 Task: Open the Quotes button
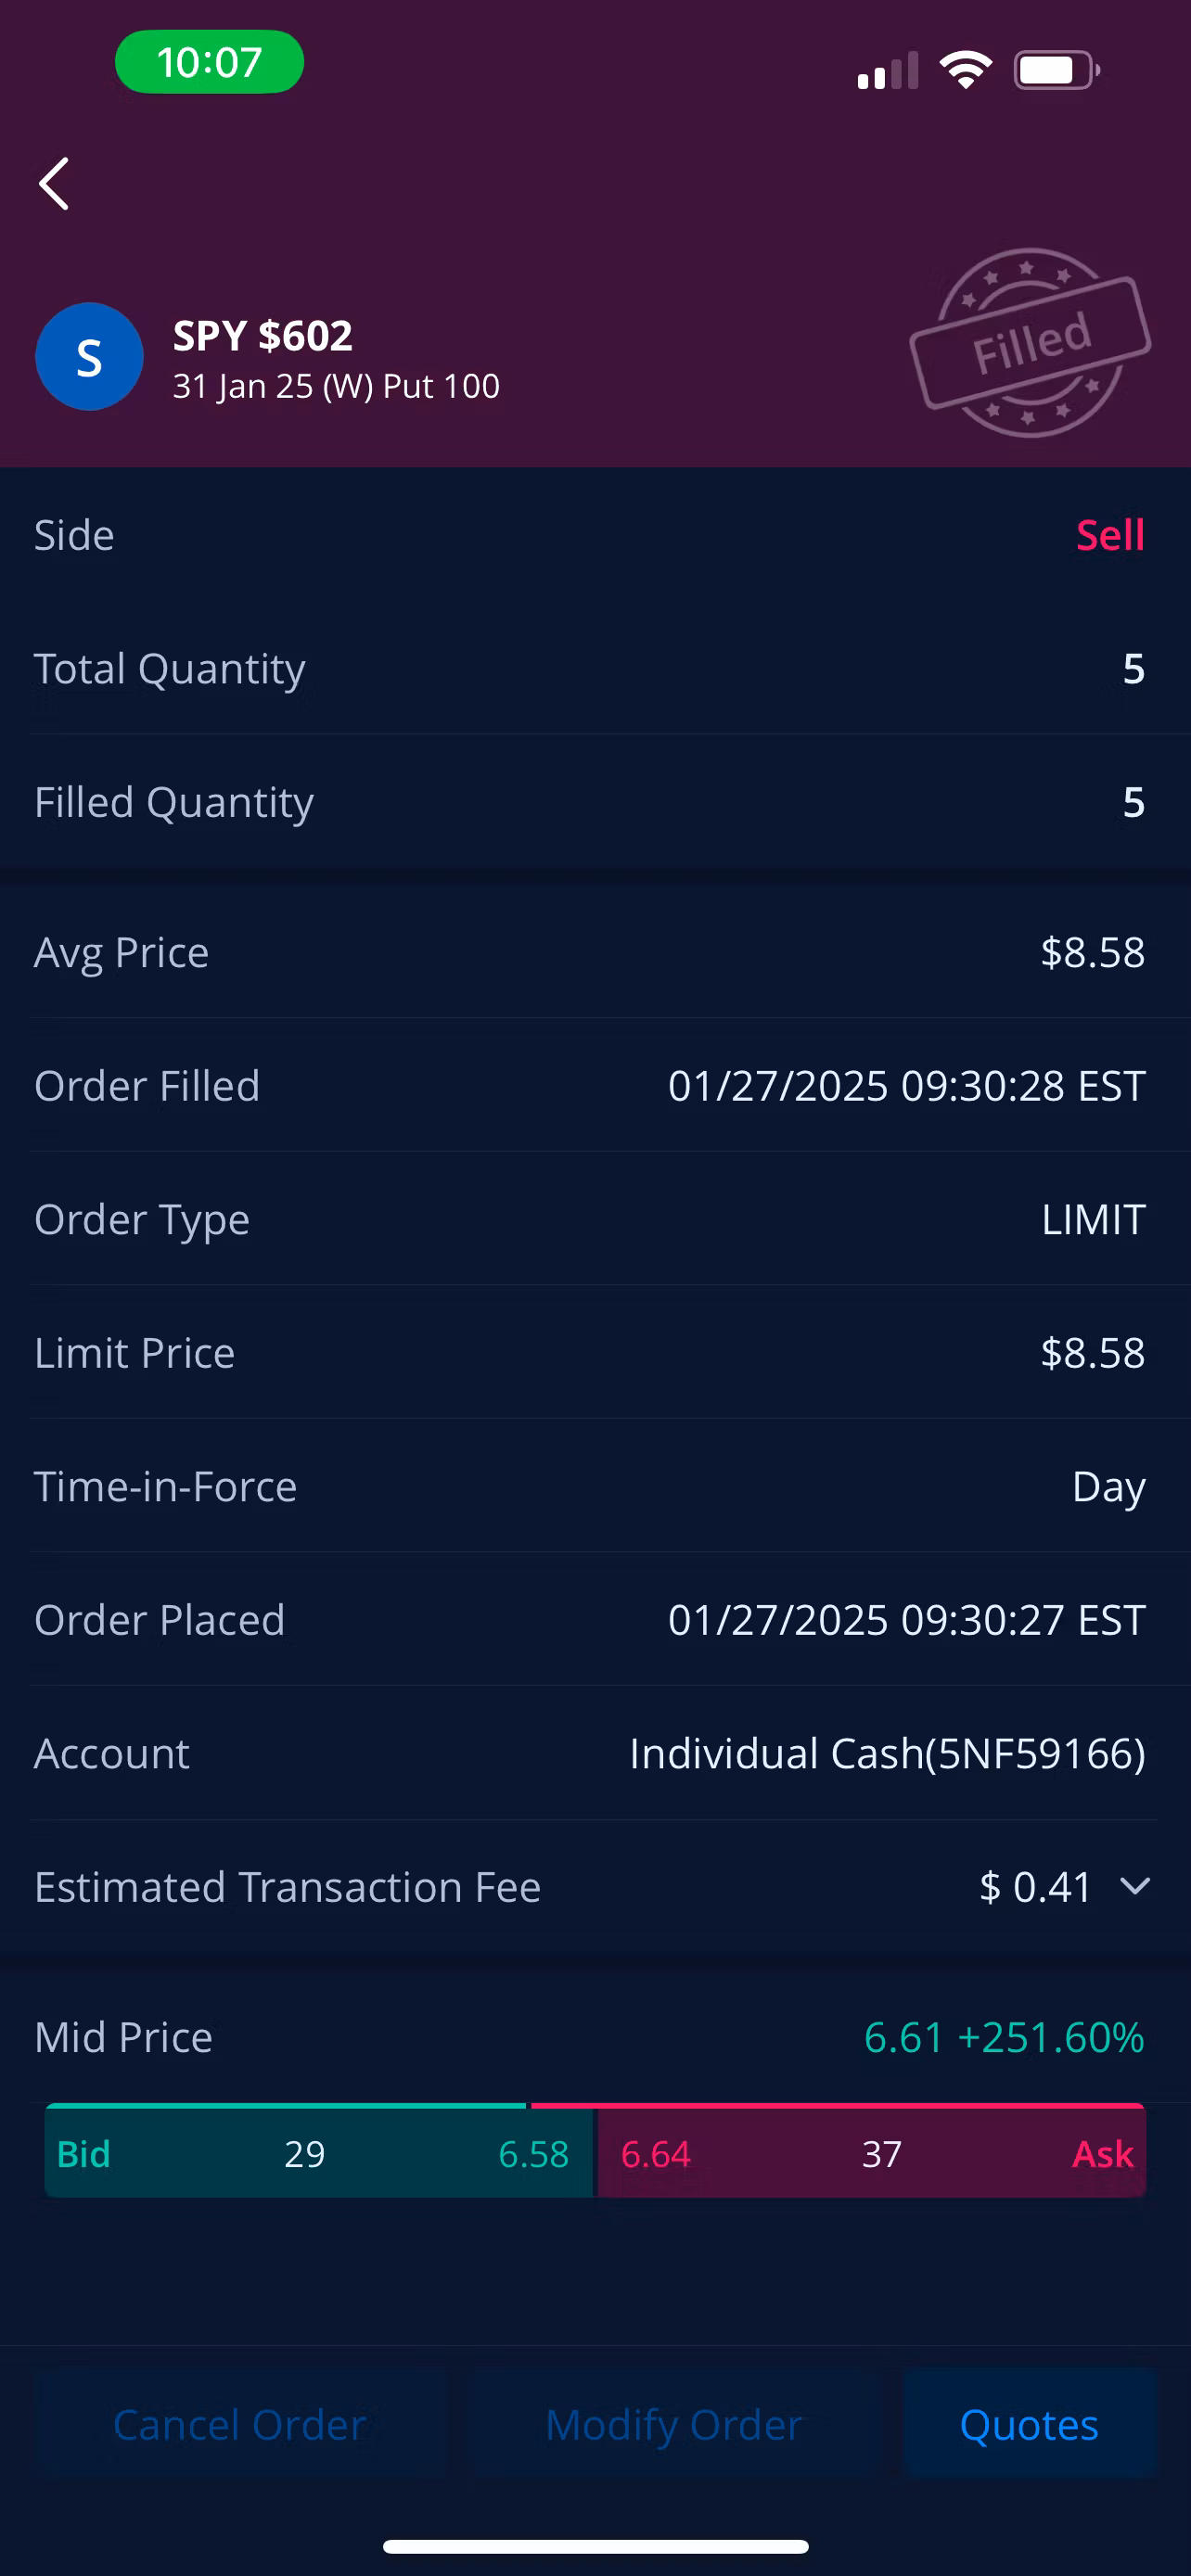(x=1029, y=2424)
